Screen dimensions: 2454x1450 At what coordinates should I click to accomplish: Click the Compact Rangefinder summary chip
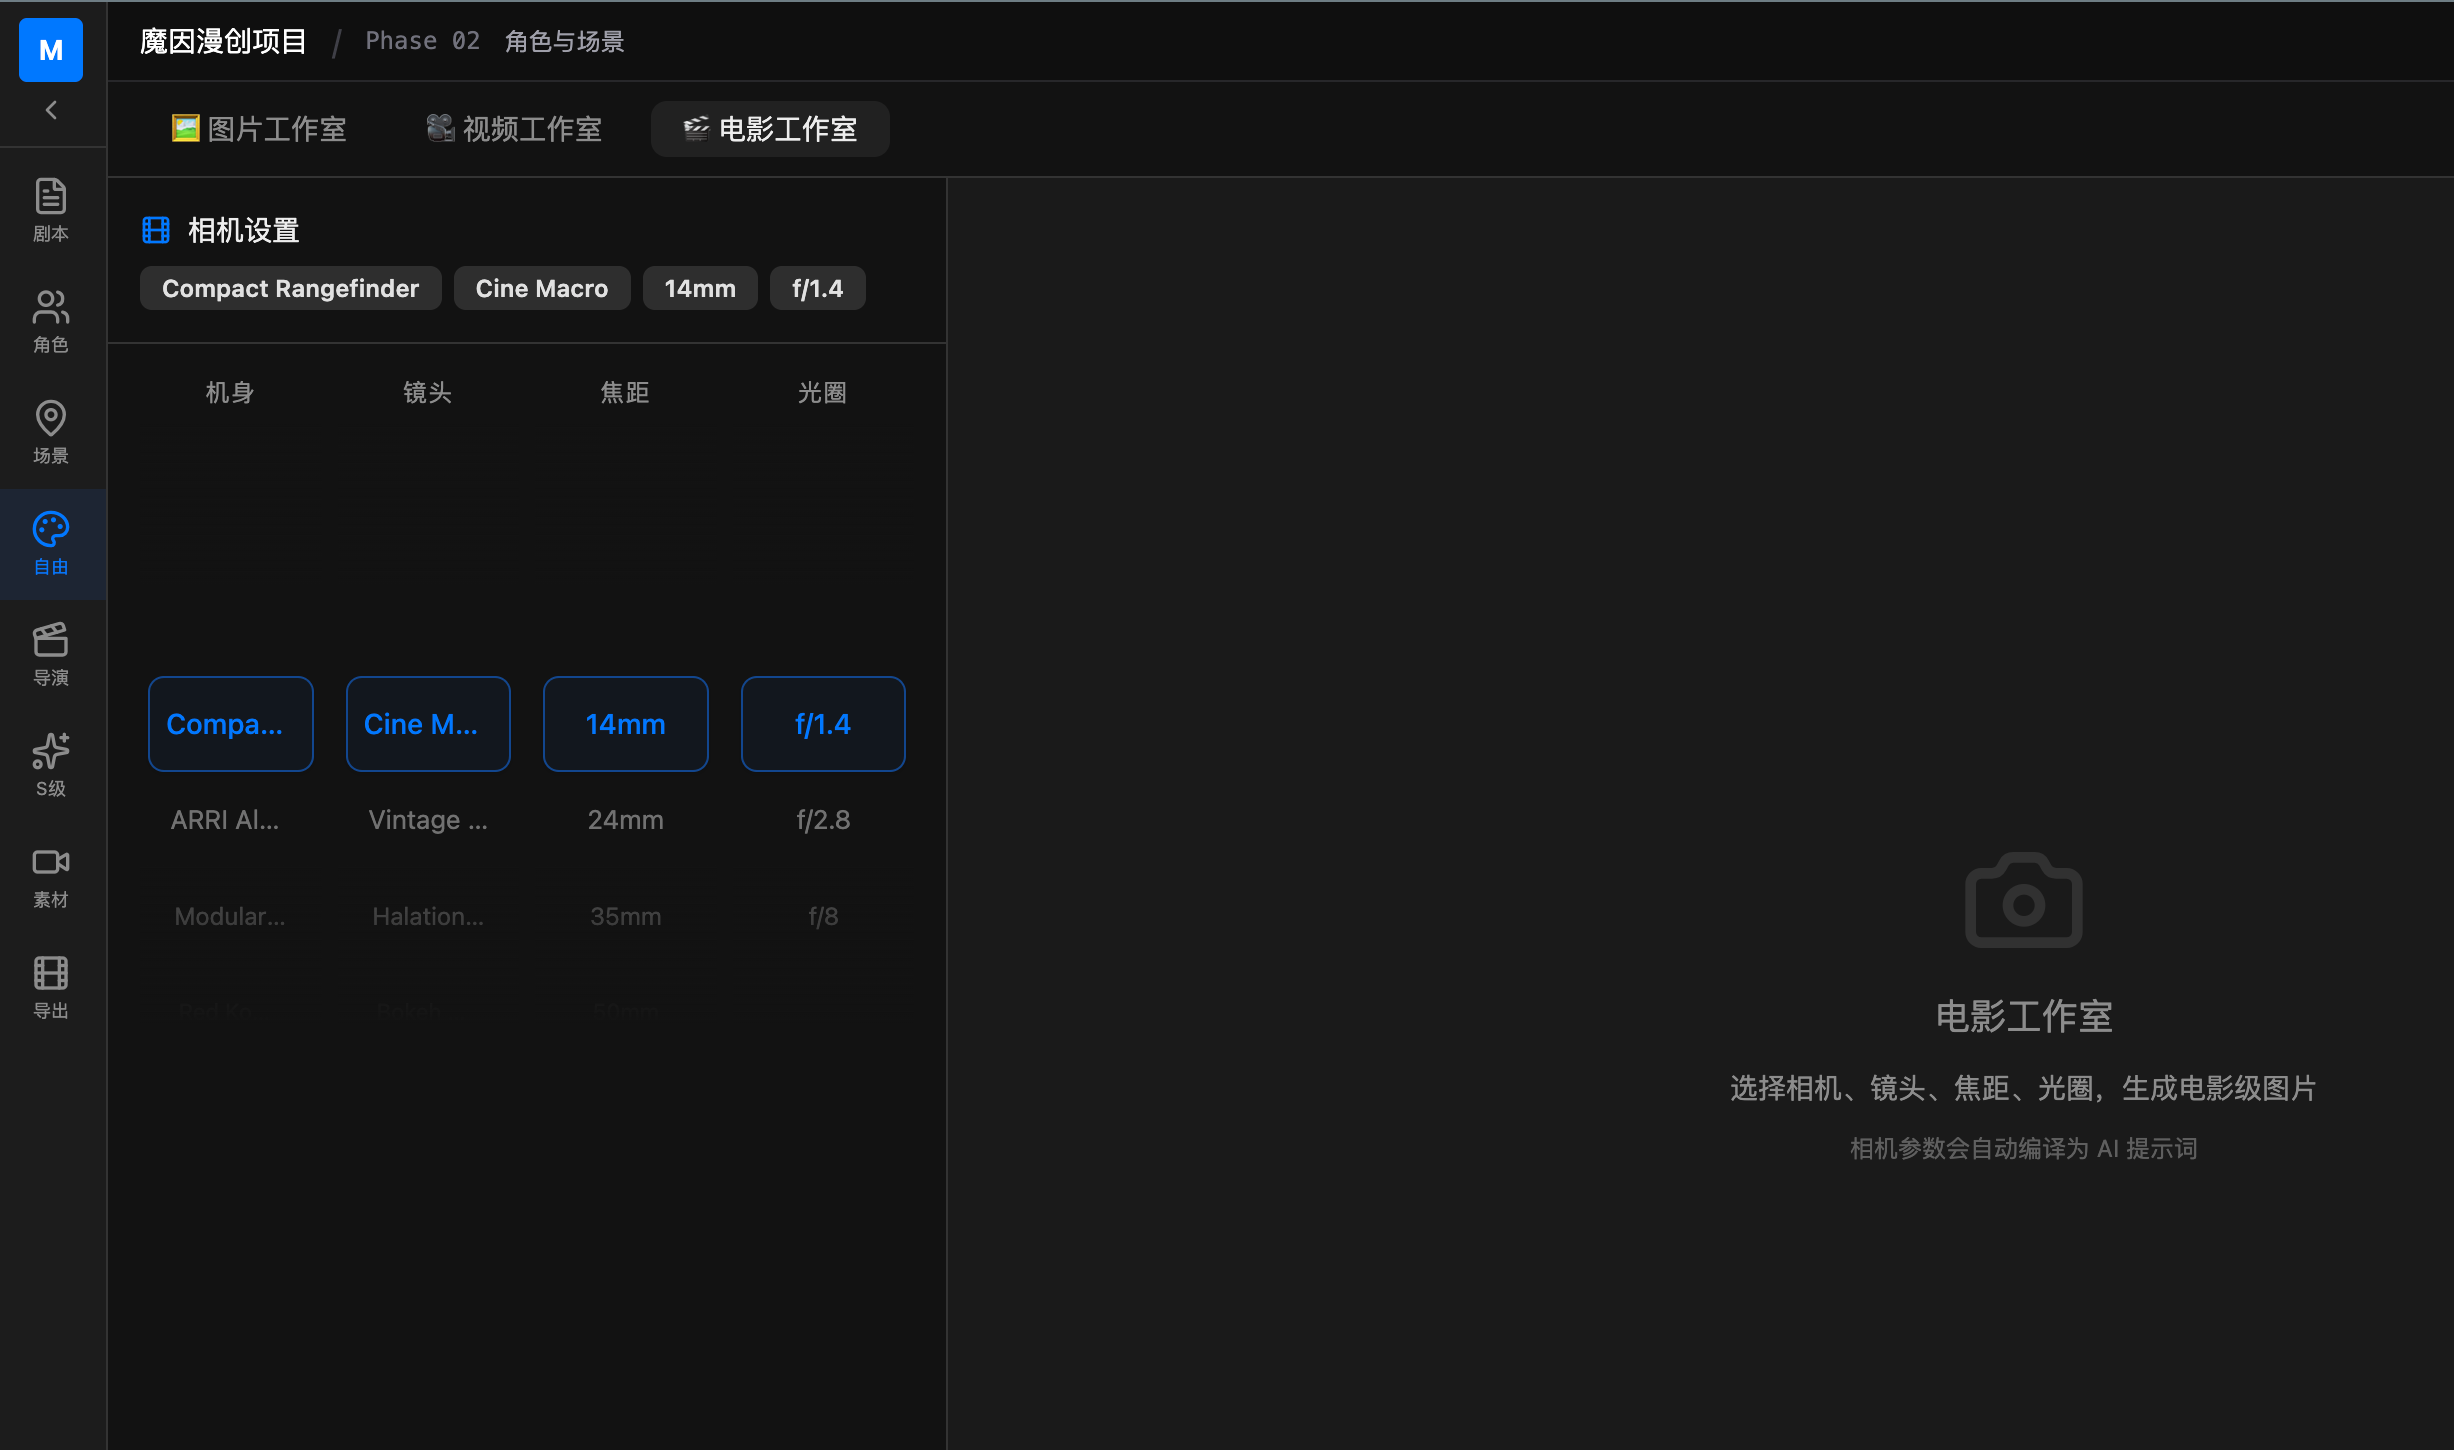coord(290,288)
